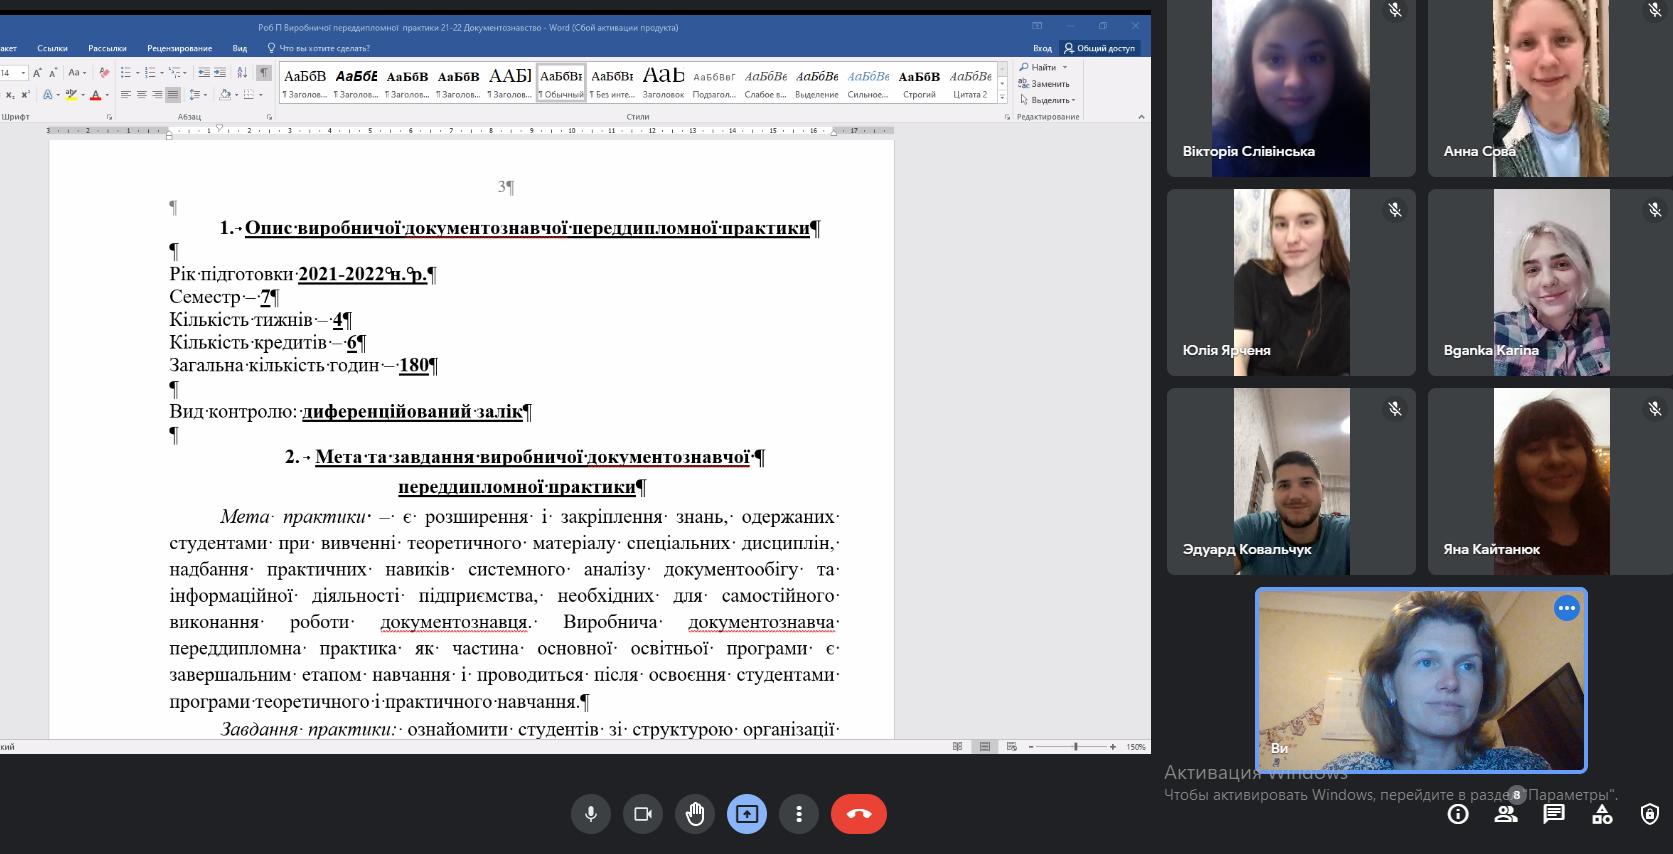
Task: Click the Общий доступ share button
Action: coord(1099,48)
